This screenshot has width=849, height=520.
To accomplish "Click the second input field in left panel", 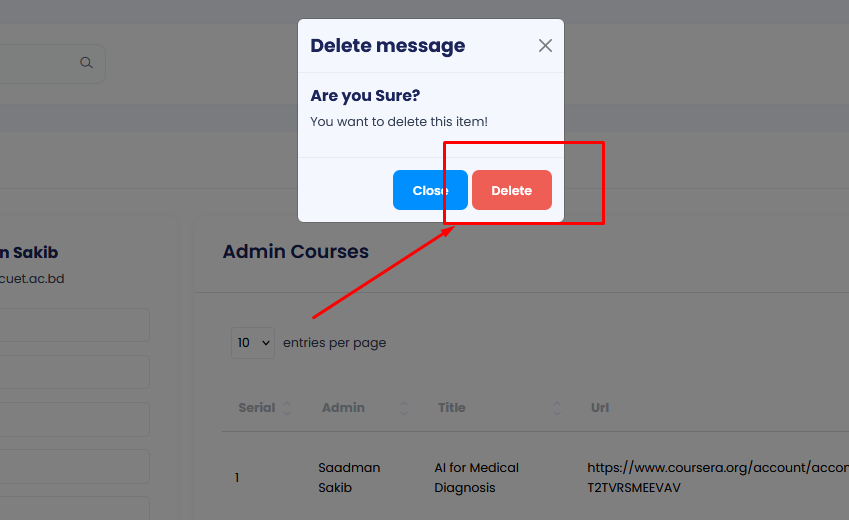I will click(75, 372).
